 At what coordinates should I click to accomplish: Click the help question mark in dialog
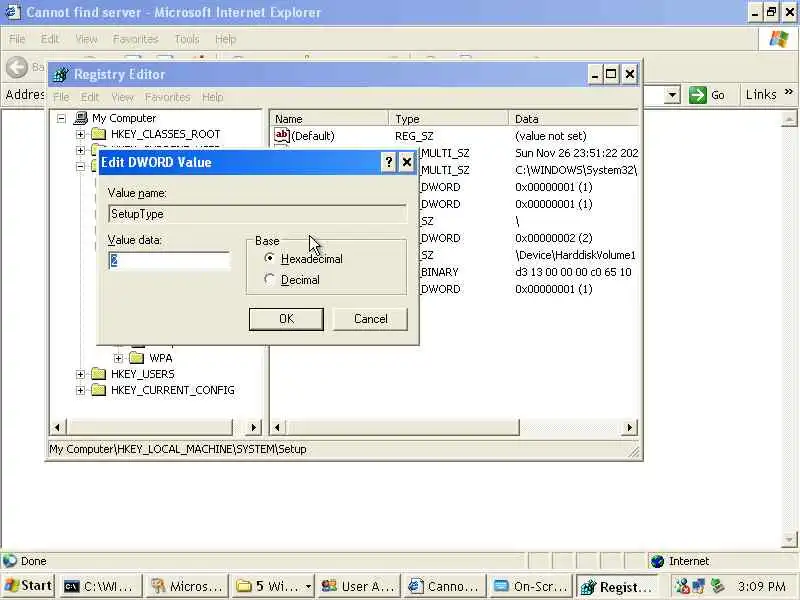(389, 162)
